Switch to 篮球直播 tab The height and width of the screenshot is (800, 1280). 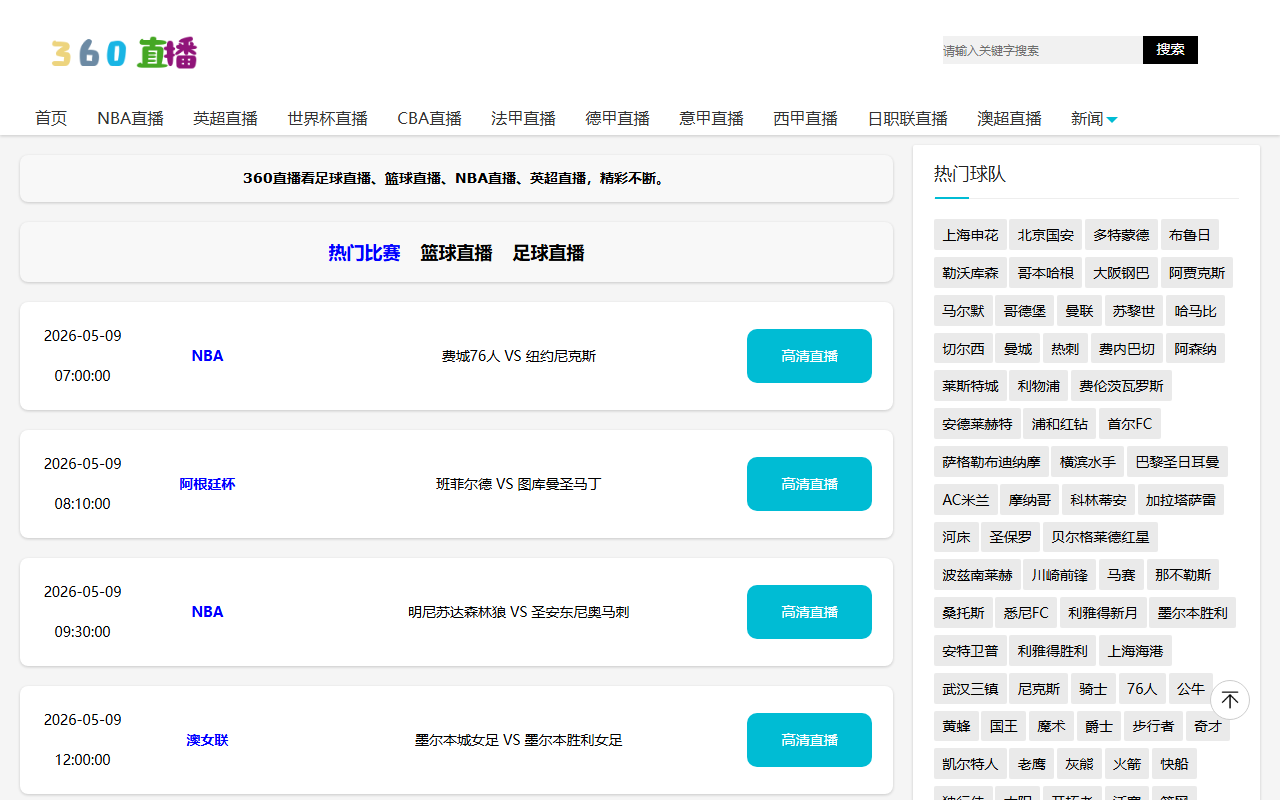pyautogui.click(x=456, y=253)
